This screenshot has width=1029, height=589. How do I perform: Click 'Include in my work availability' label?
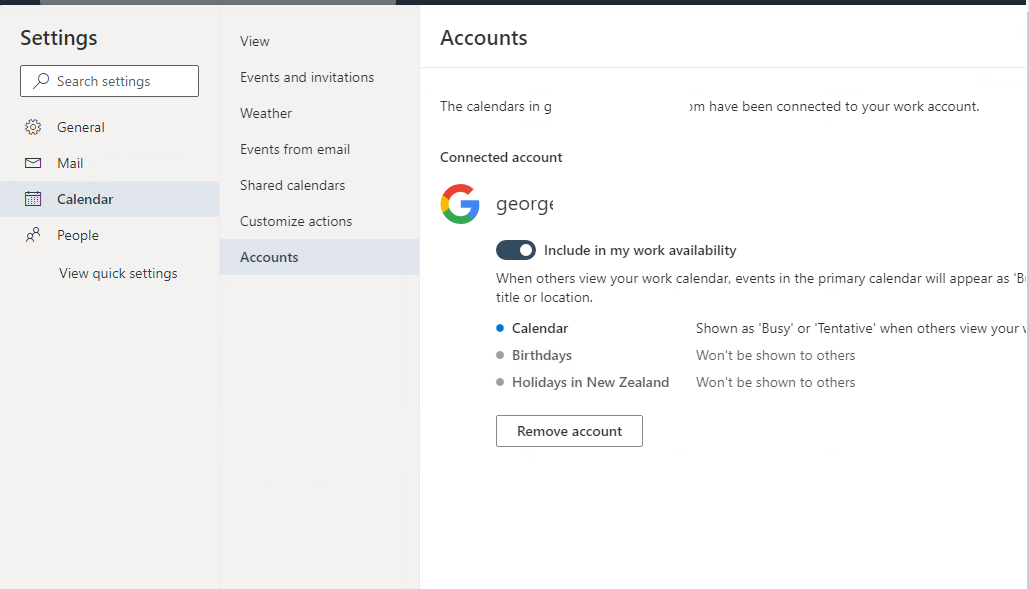[x=640, y=251]
